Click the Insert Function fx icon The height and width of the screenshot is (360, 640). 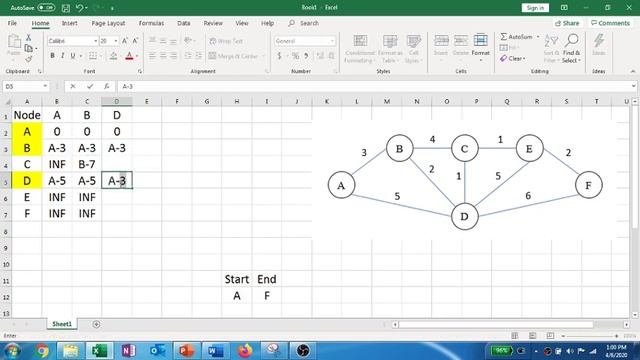[107, 87]
